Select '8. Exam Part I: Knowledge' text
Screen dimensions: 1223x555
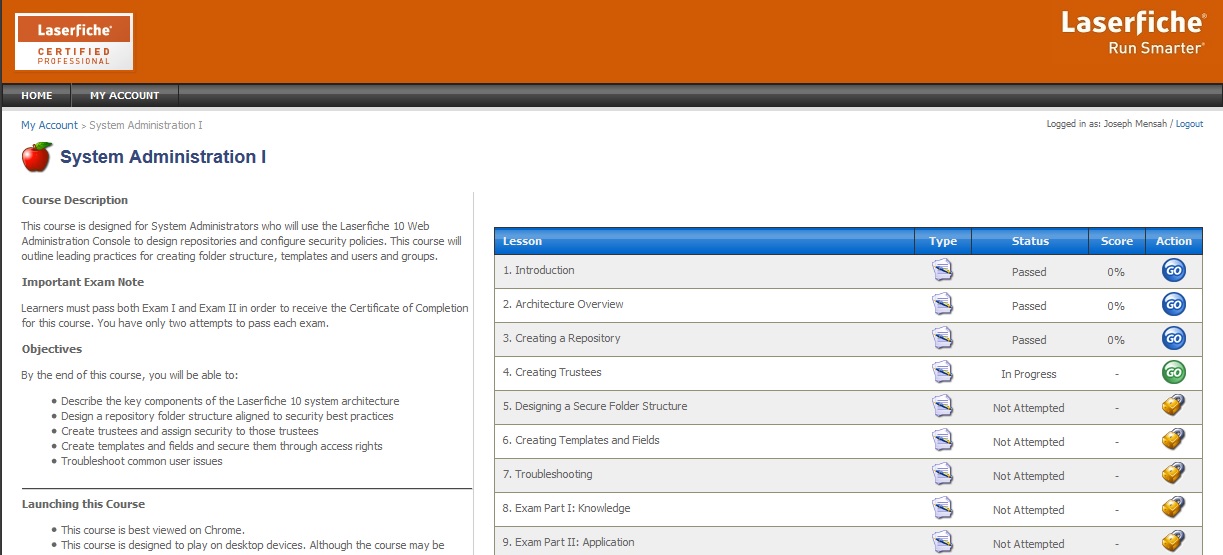click(x=566, y=508)
